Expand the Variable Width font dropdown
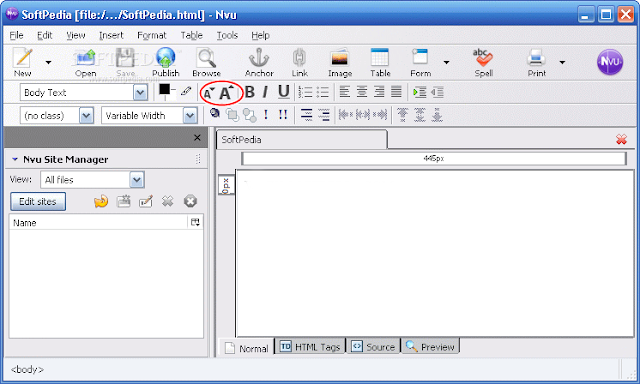The image size is (640, 384). point(190,115)
